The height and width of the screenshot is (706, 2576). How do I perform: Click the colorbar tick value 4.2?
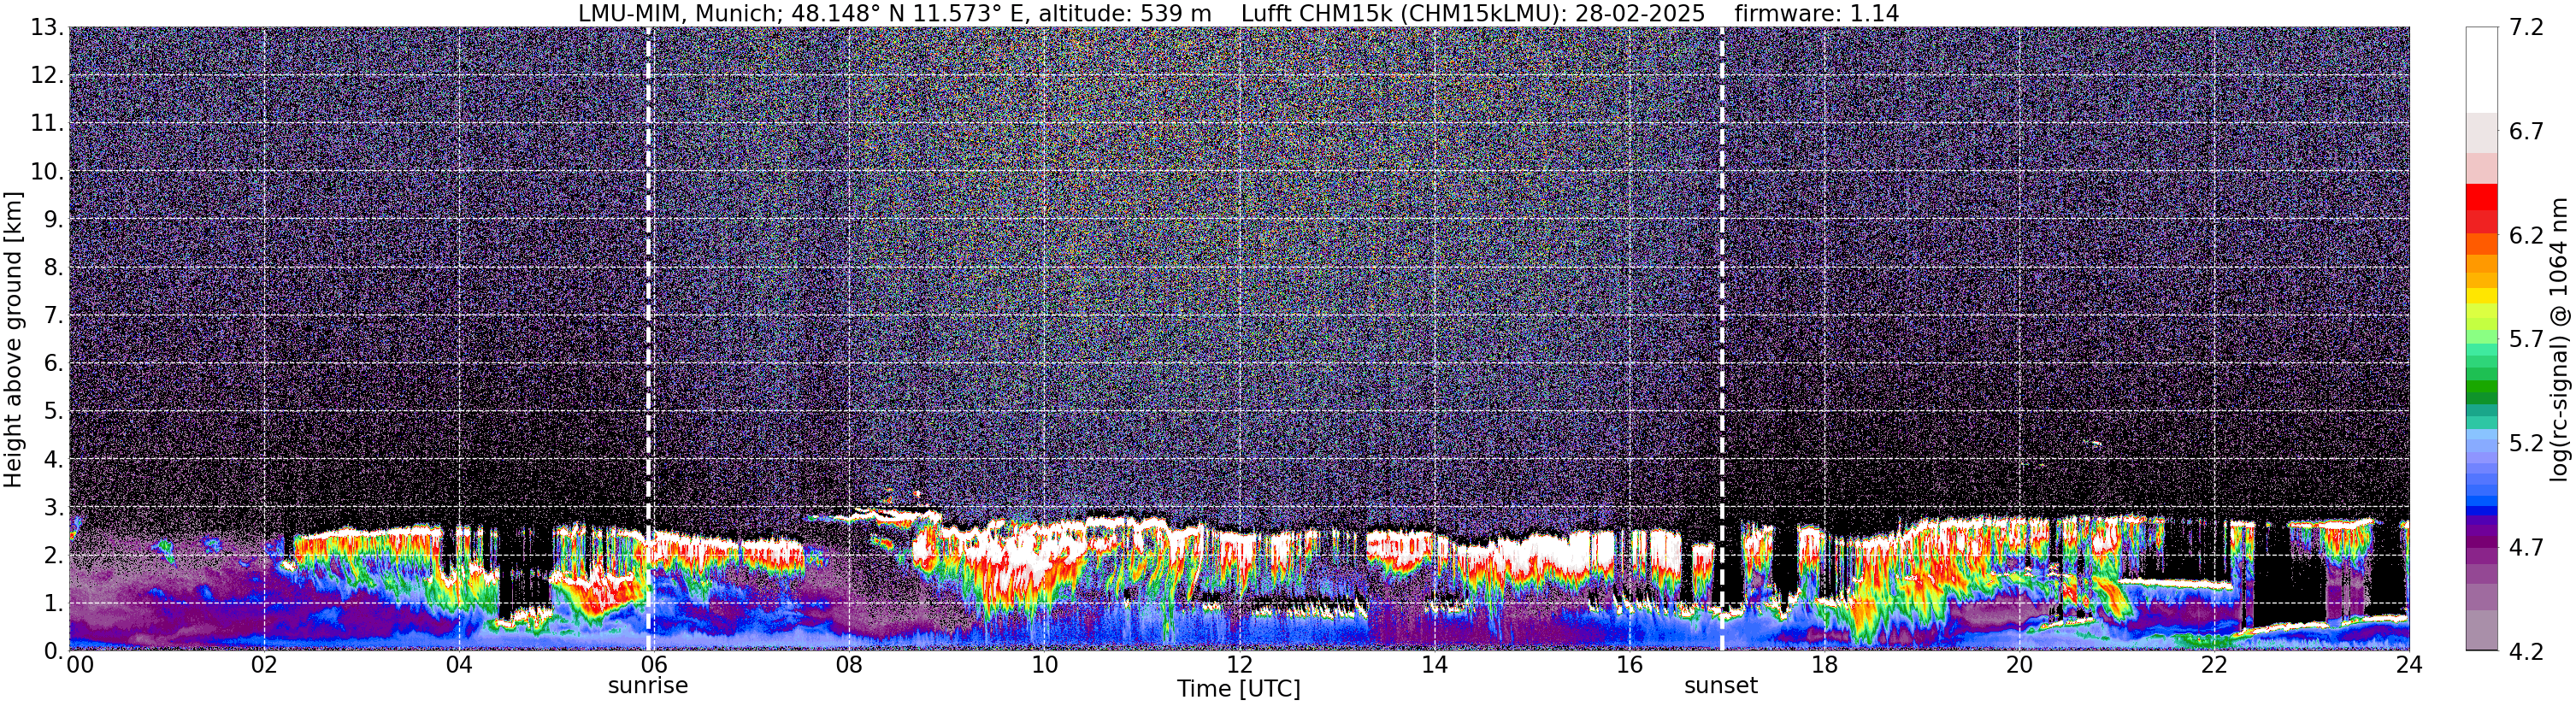coord(2527,652)
